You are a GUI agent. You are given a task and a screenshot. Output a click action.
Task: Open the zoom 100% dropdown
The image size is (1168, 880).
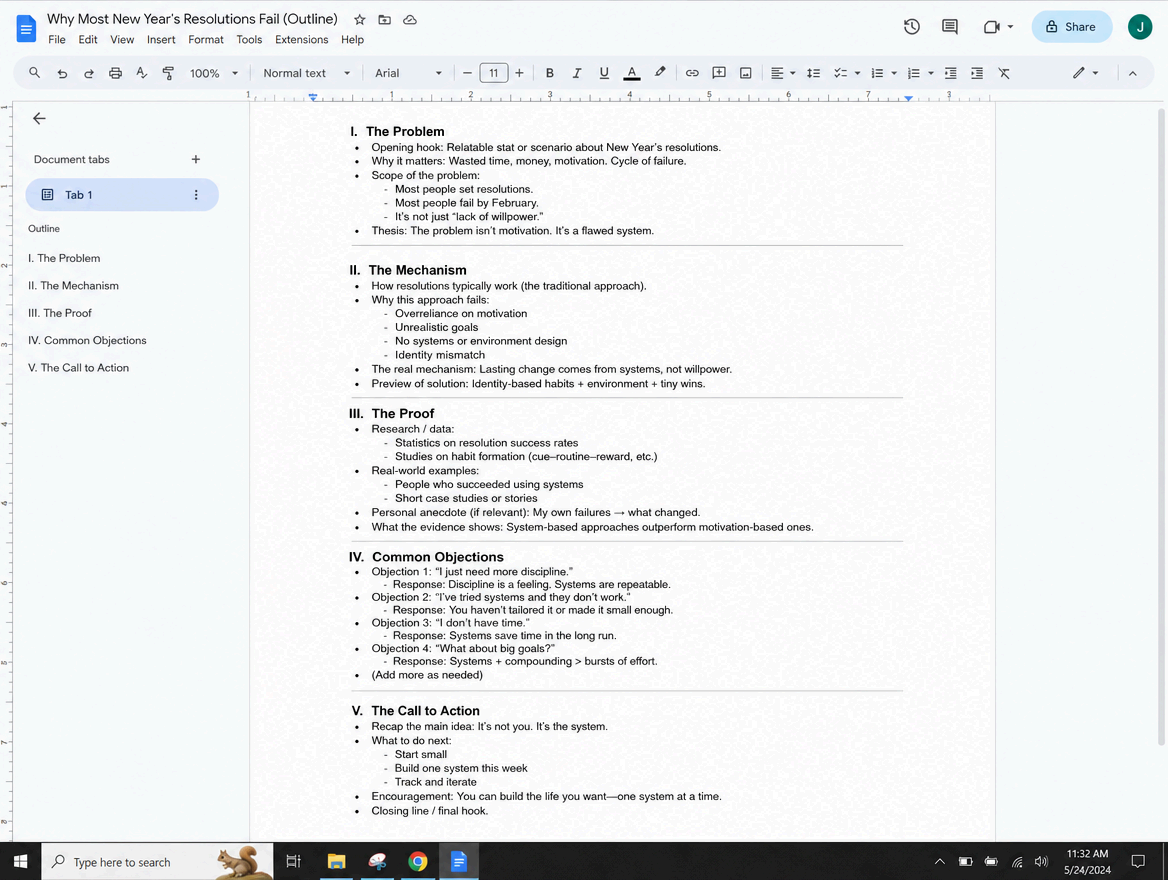214,73
